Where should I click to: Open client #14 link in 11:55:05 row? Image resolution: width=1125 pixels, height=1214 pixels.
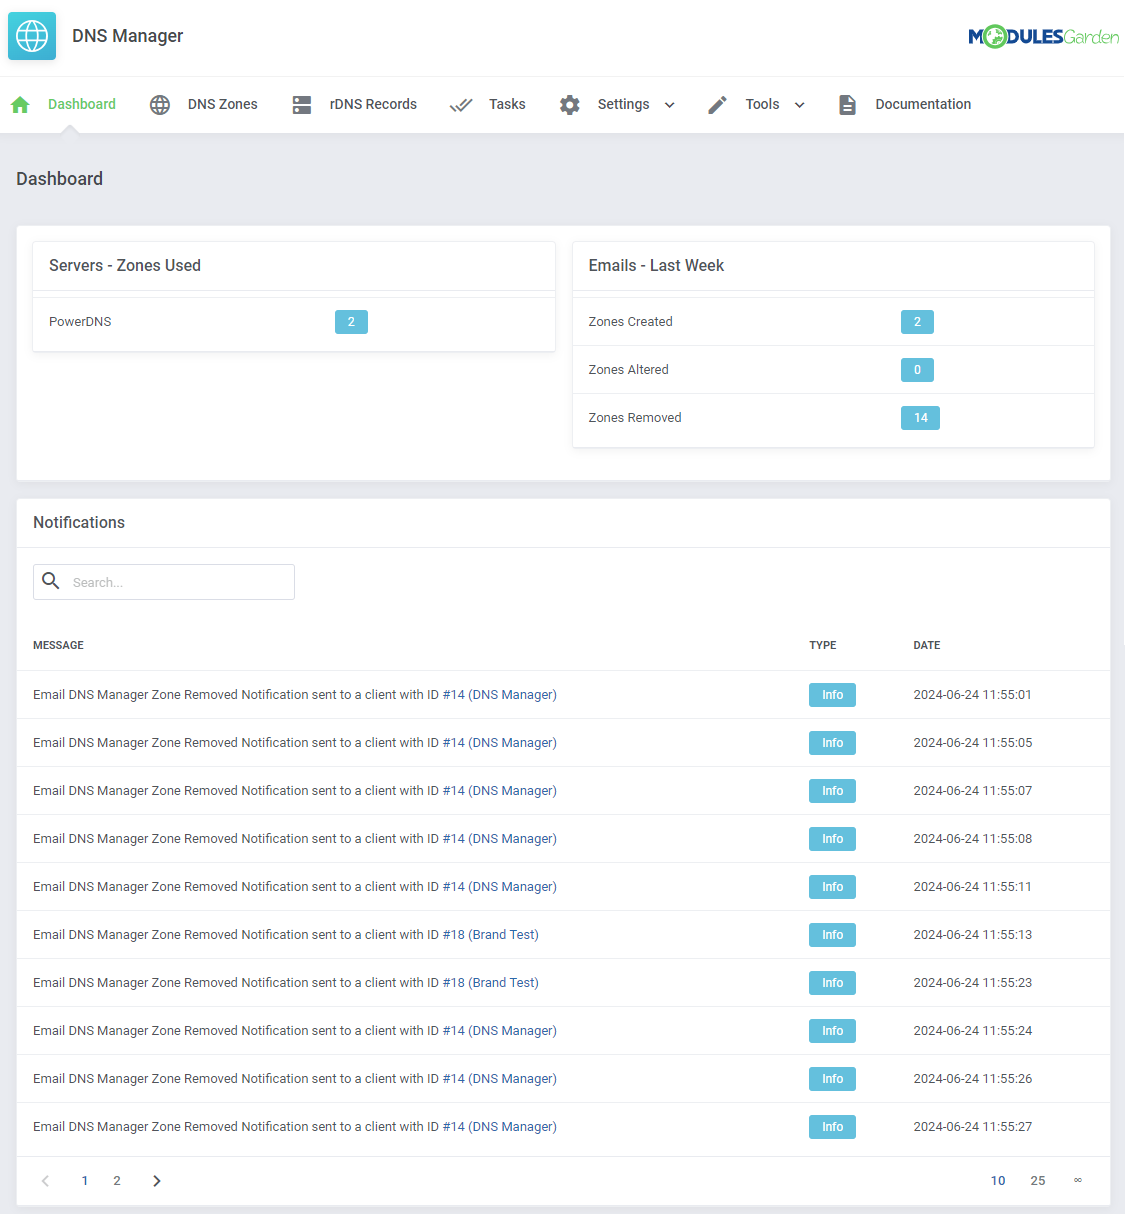(499, 743)
